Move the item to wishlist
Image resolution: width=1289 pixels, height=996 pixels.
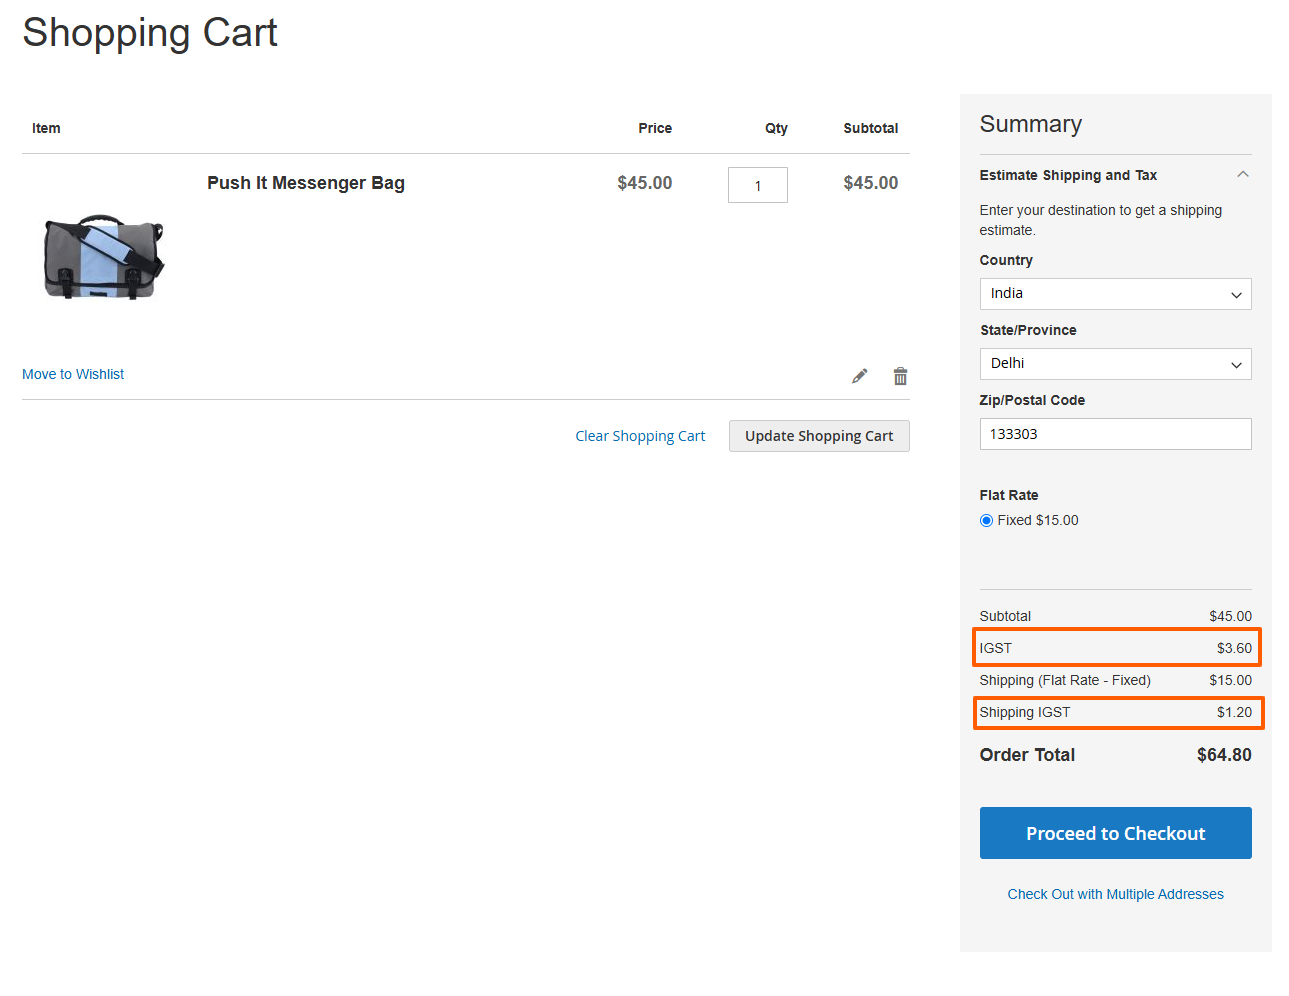73,374
